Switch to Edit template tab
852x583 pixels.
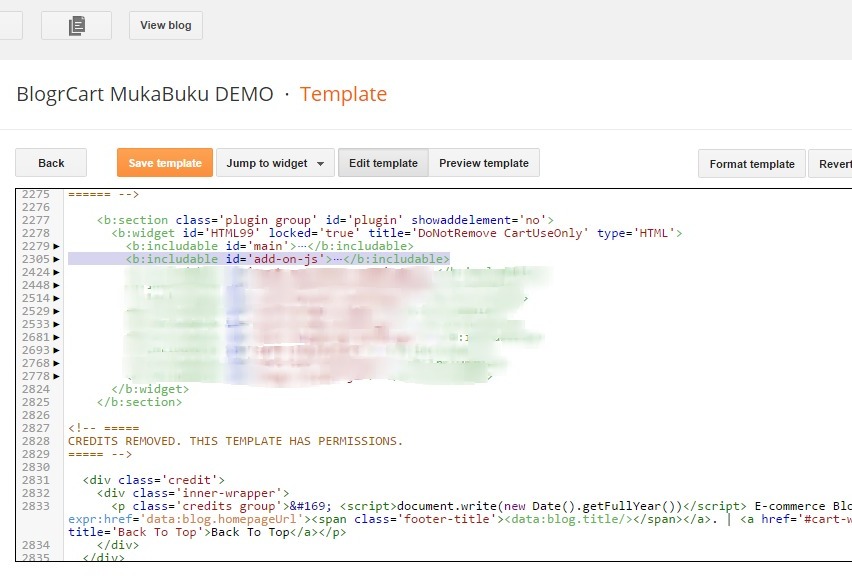tap(383, 163)
